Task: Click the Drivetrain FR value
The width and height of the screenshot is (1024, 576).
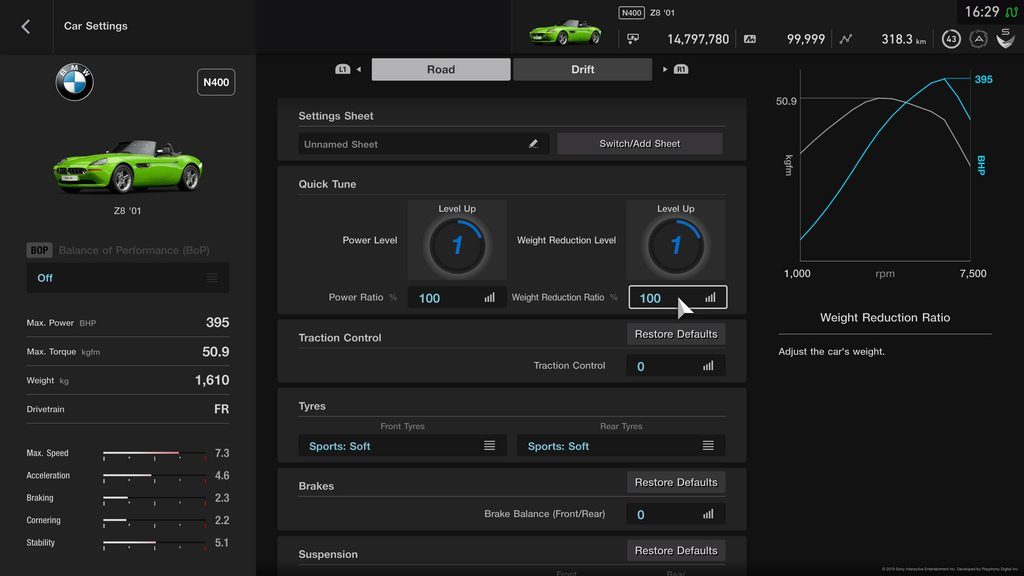Action: pyautogui.click(x=221, y=409)
